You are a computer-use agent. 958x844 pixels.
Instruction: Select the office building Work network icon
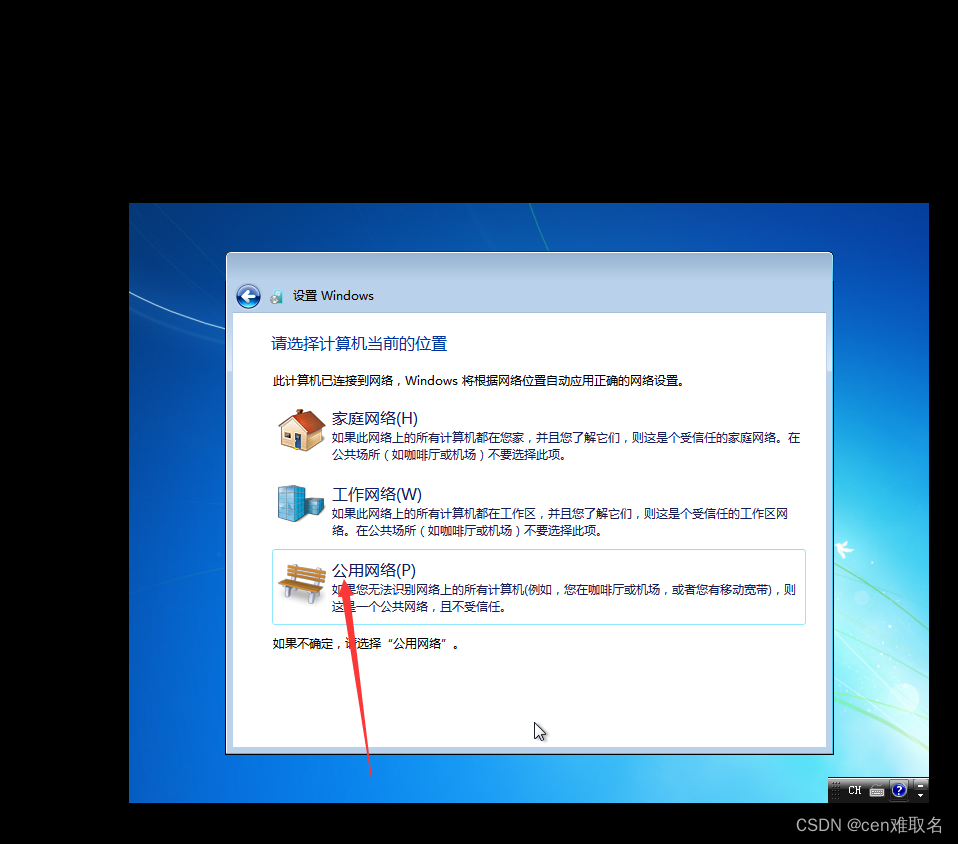[x=301, y=504]
